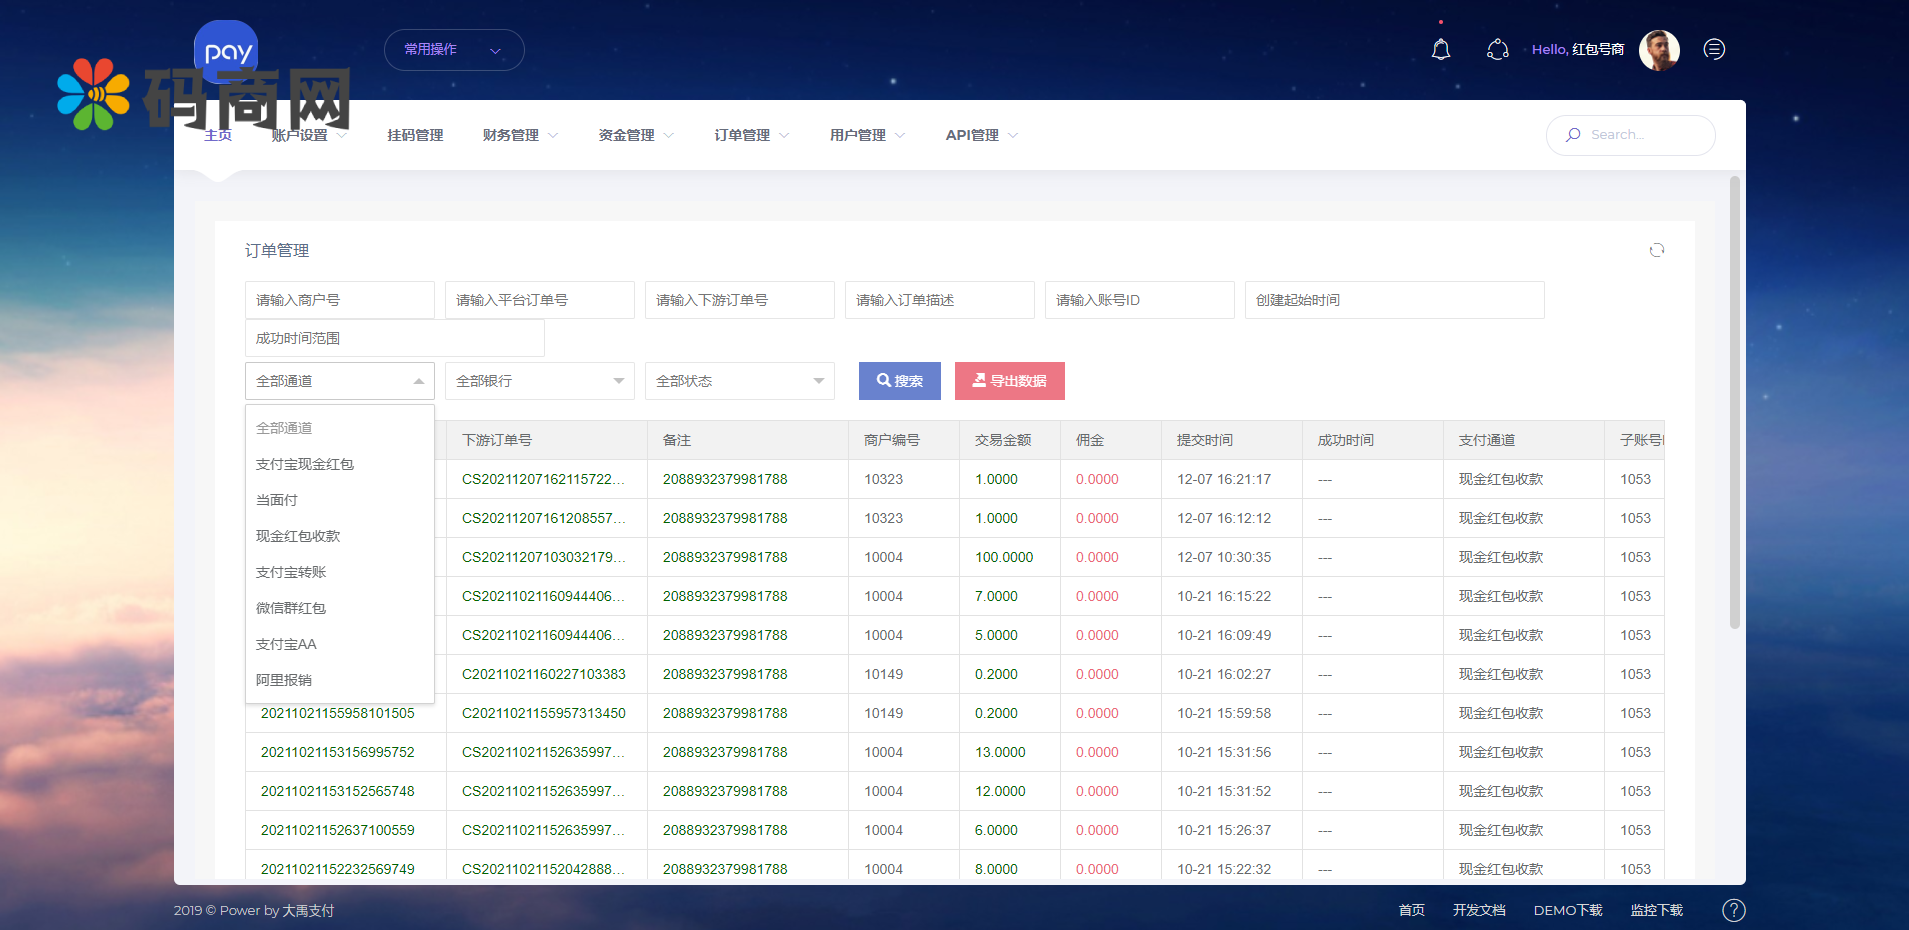Click the refresh icon in 订单管理 panel
The height and width of the screenshot is (930, 1909).
[1656, 250]
